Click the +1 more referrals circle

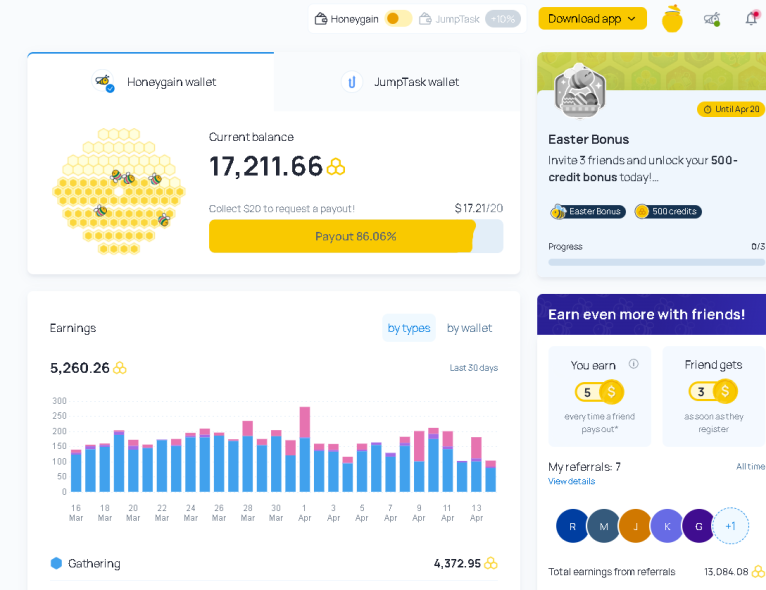click(x=730, y=526)
